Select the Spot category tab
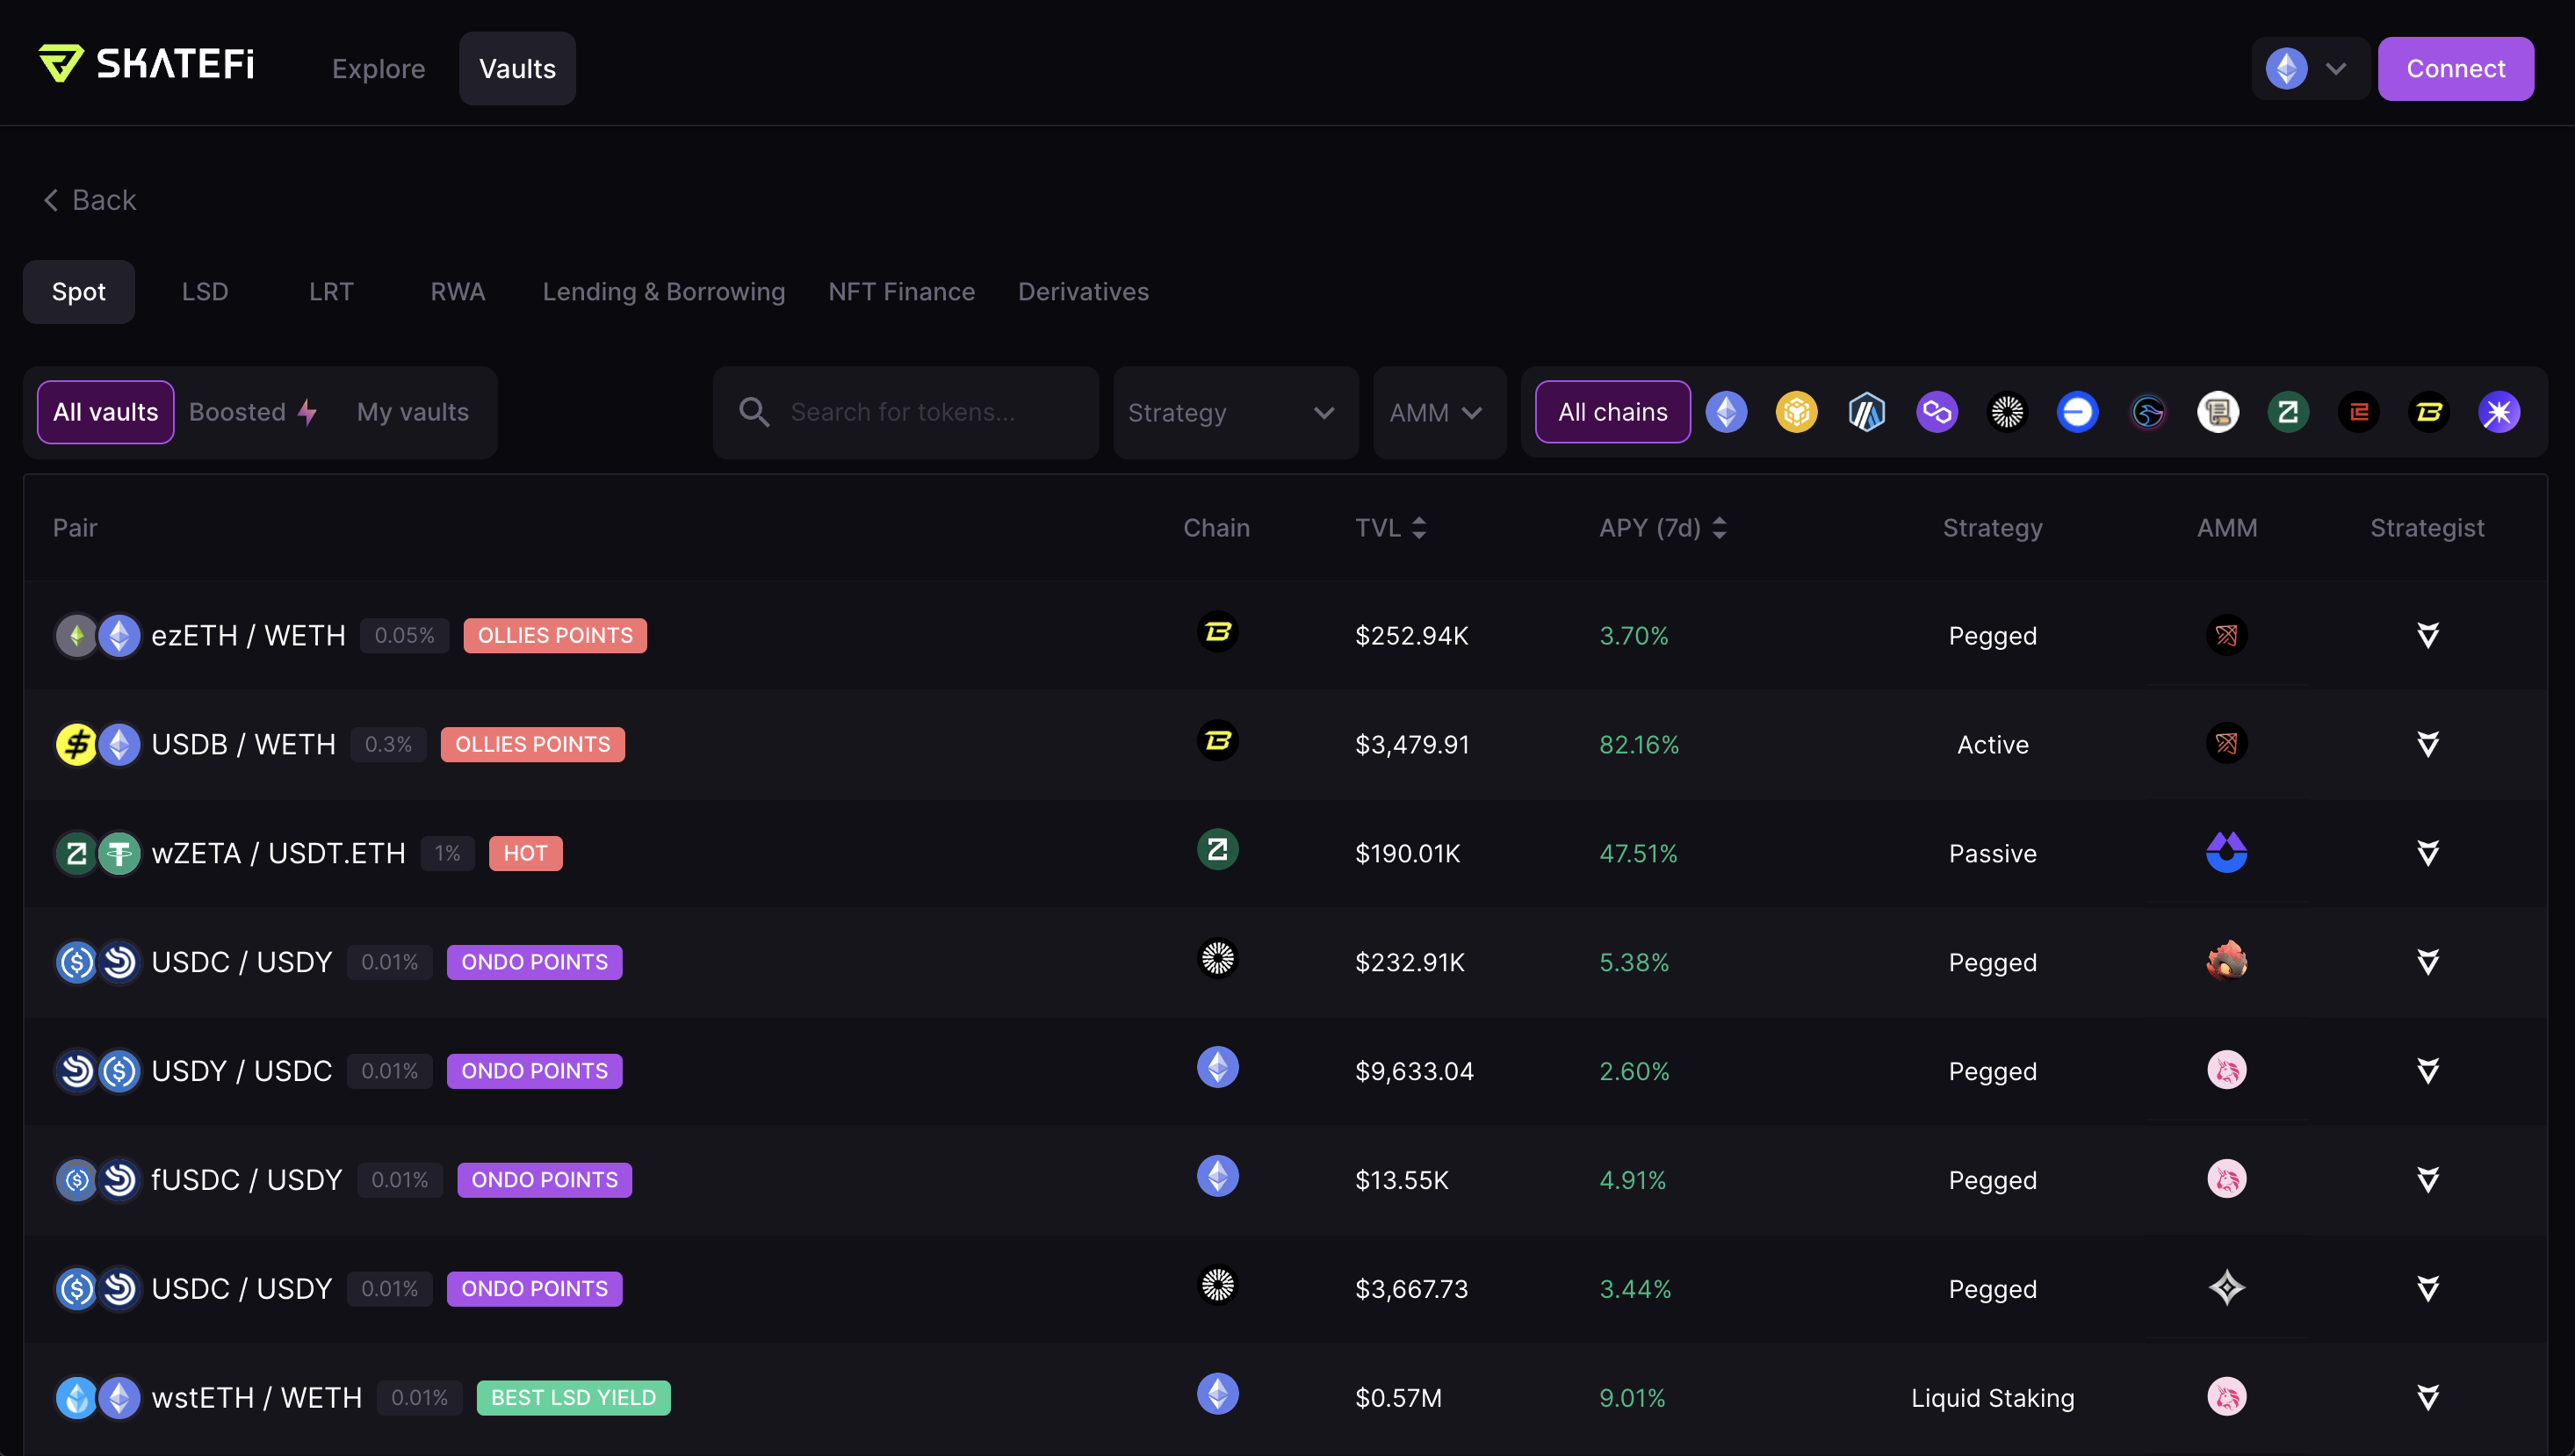This screenshot has width=2575, height=1456. (78, 292)
